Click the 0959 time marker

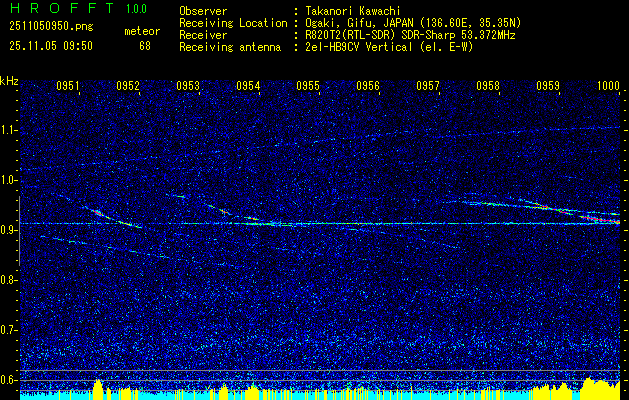tap(548, 86)
